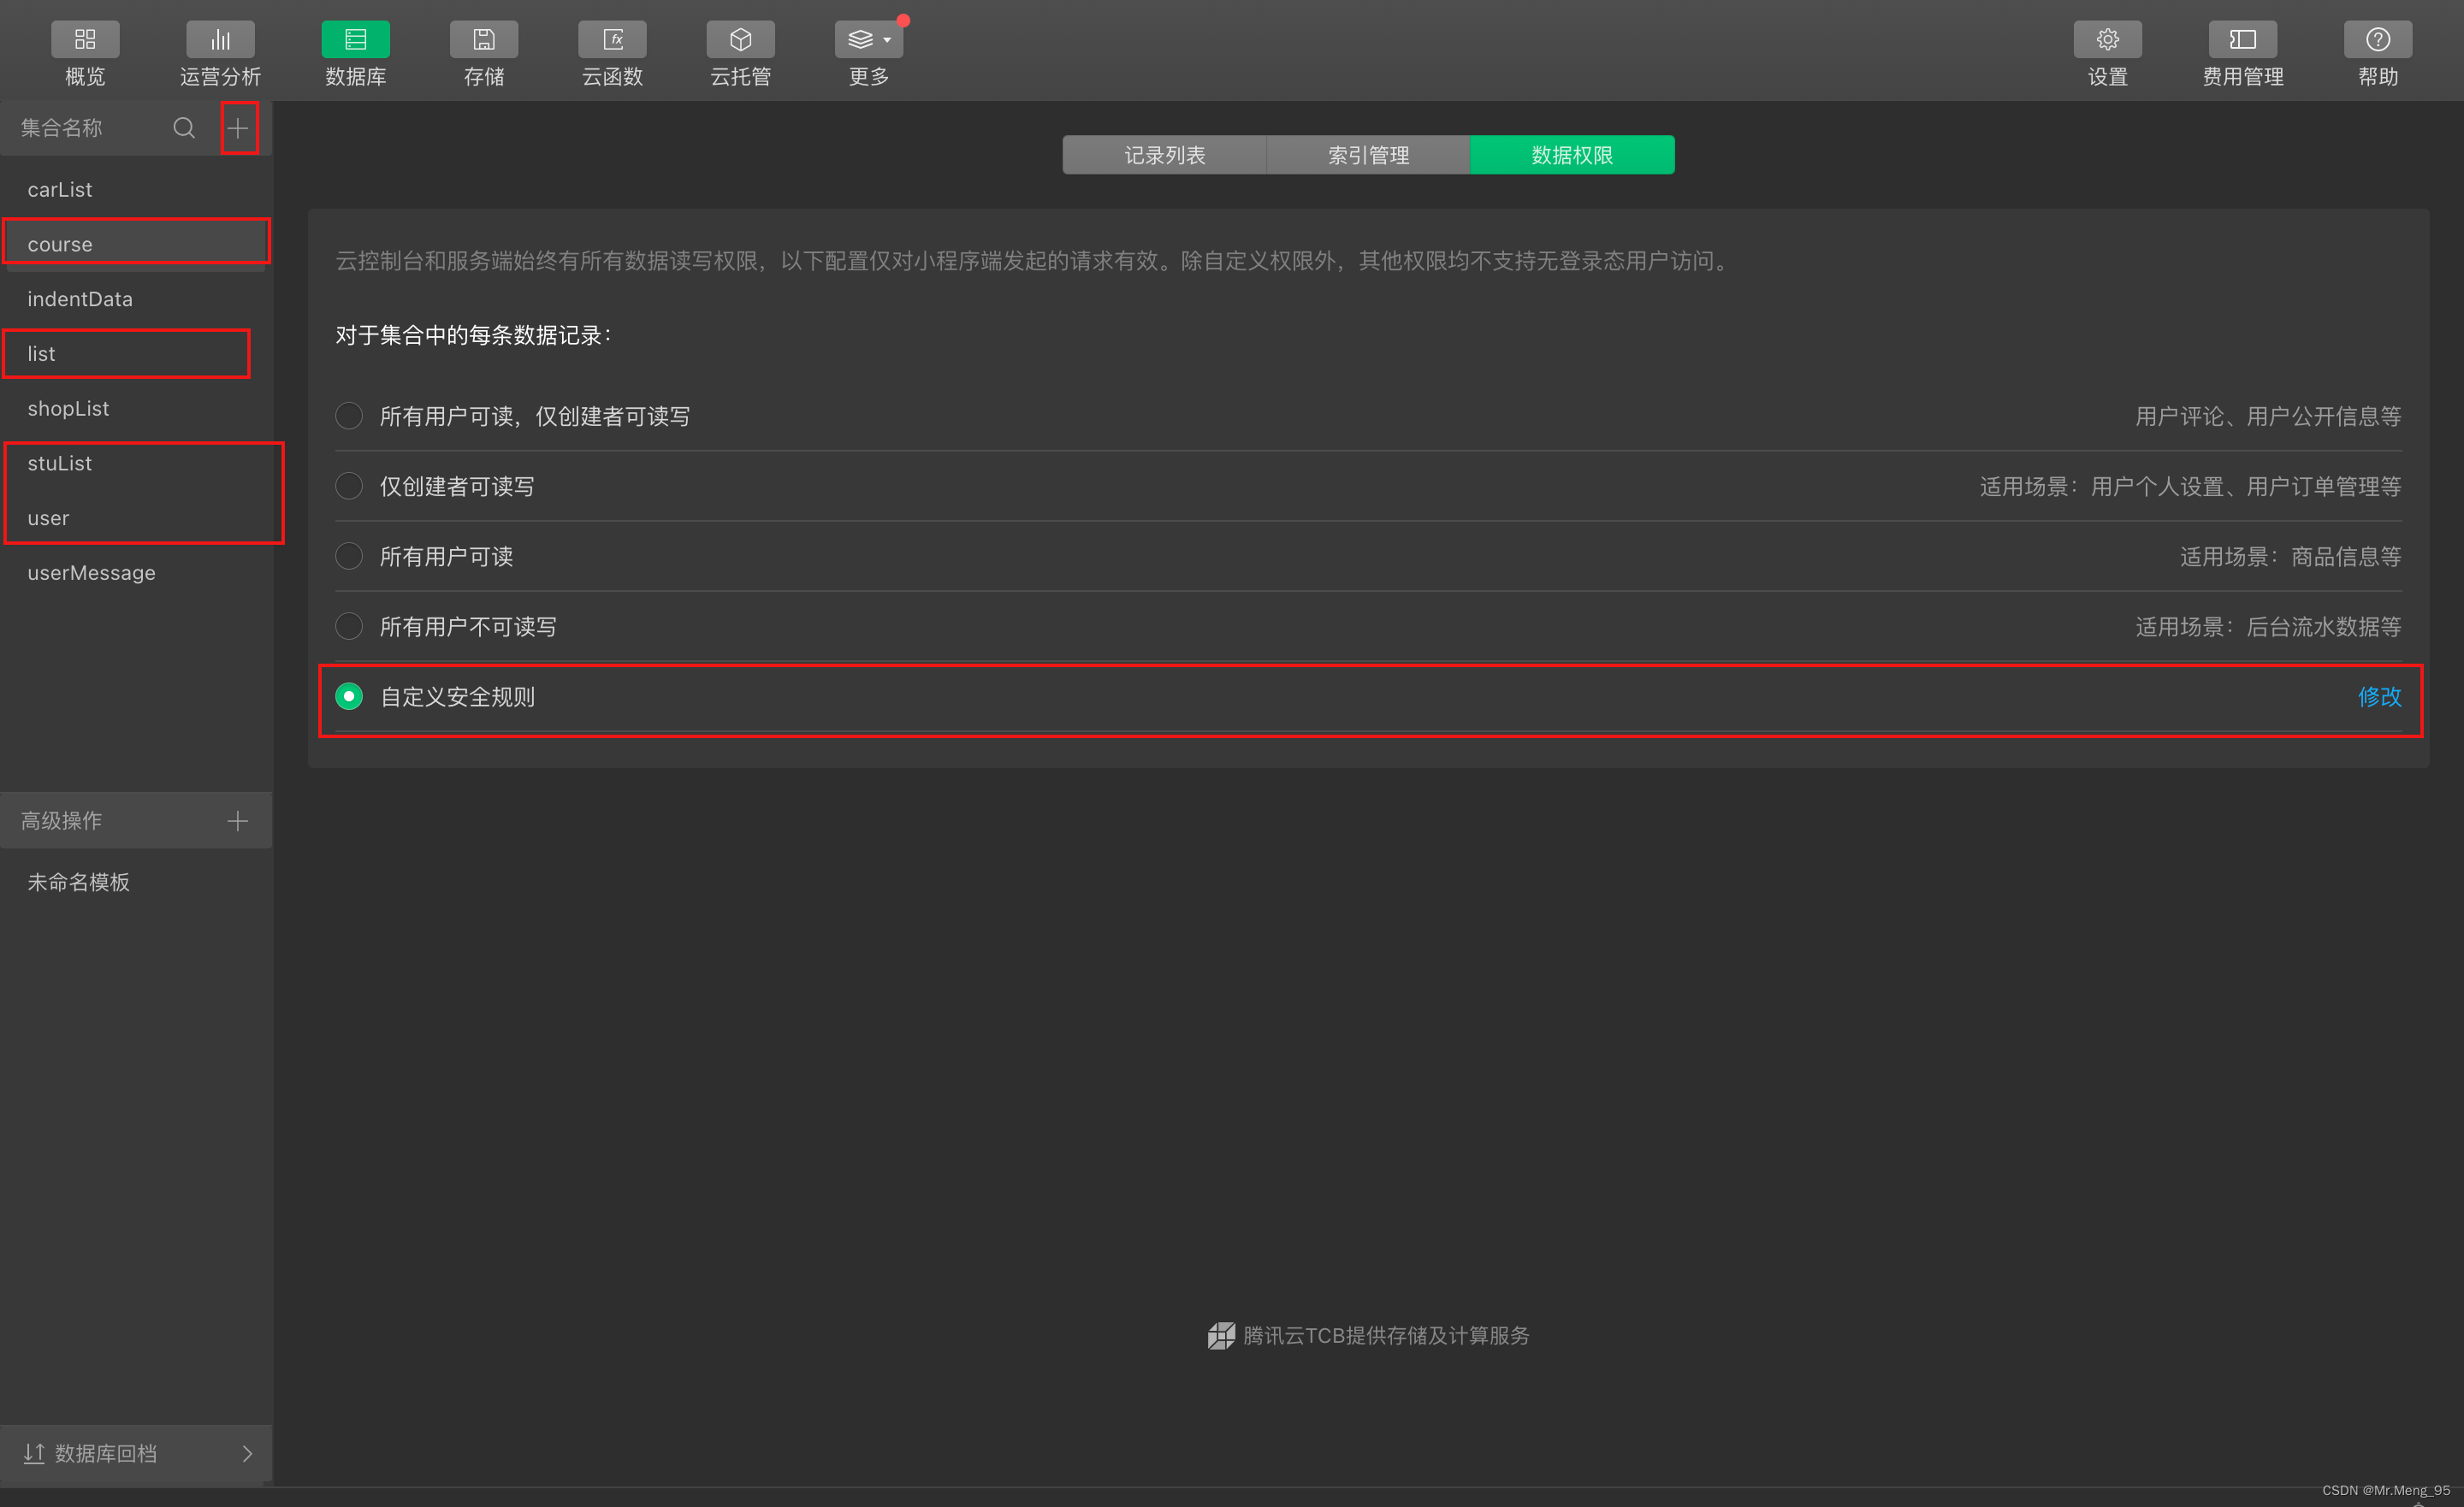The height and width of the screenshot is (1507, 2464).
Task: Open the 帮助 question mark icon
Action: (2377, 40)
